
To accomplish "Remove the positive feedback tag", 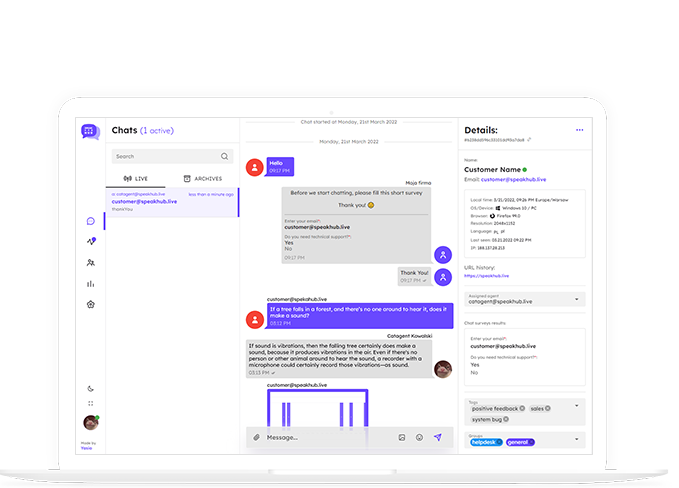I will [x=520, y=407].
